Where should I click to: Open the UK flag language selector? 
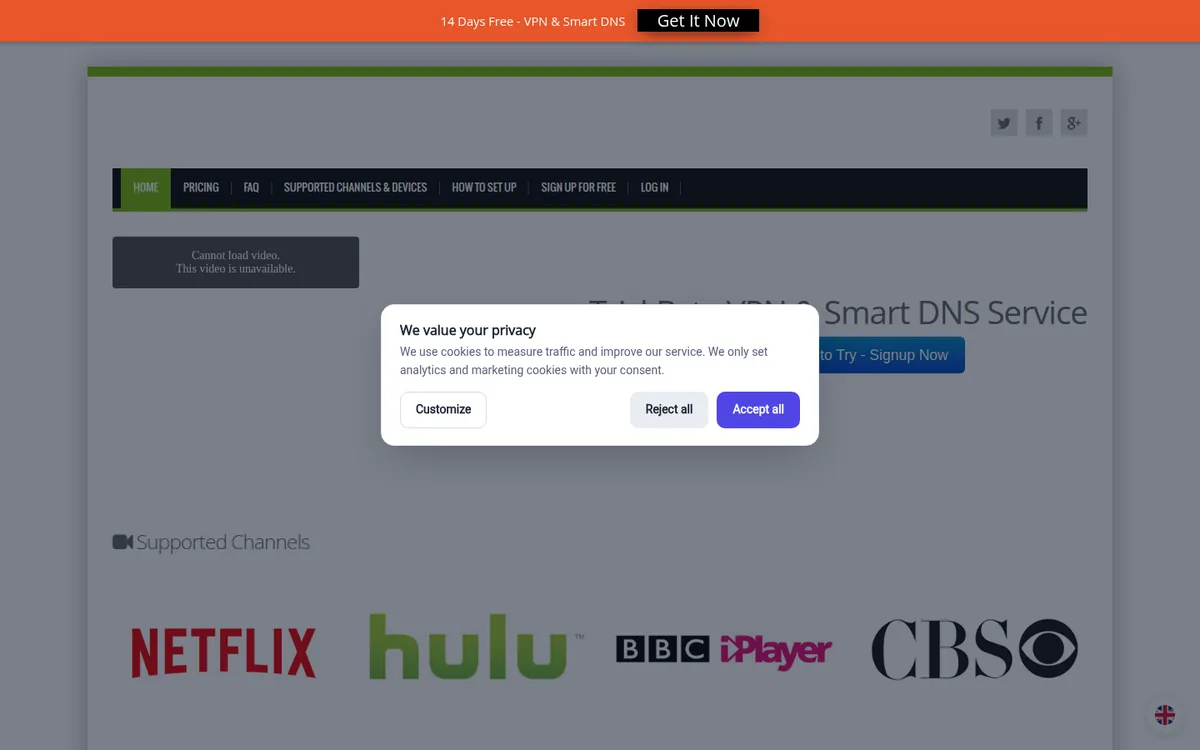click(1165, 715)
